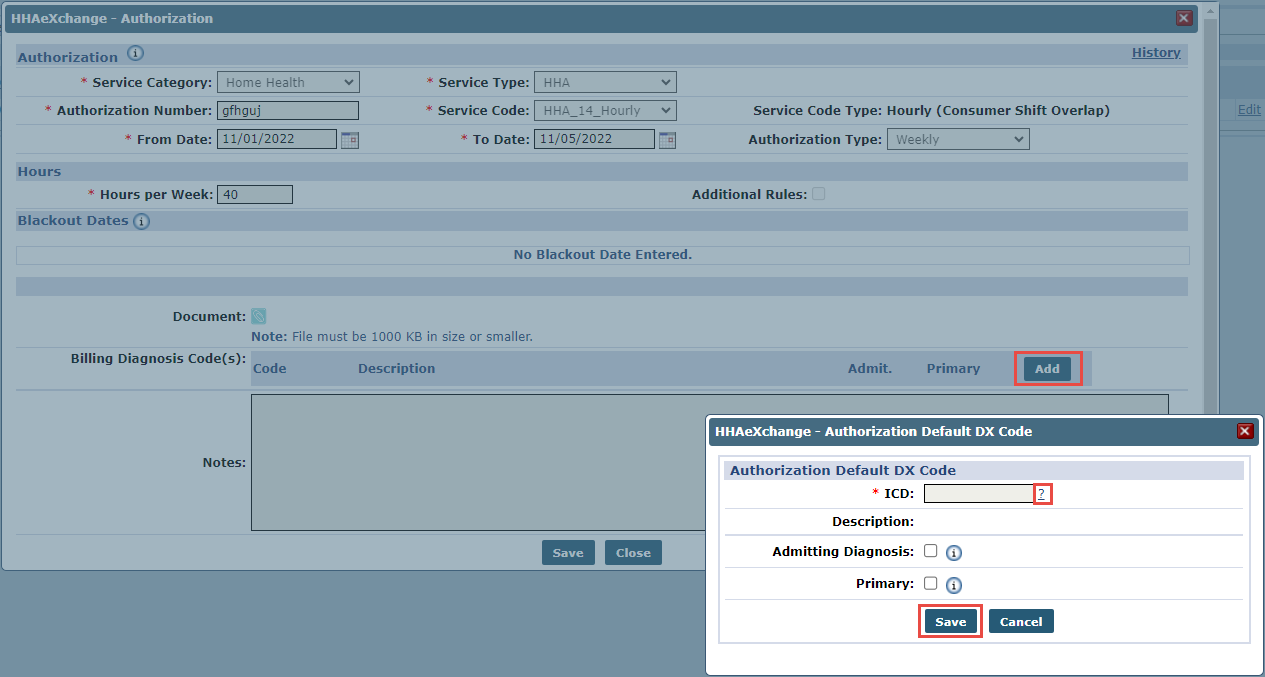Click the No Blackout Date Entered message

point(603,255)
